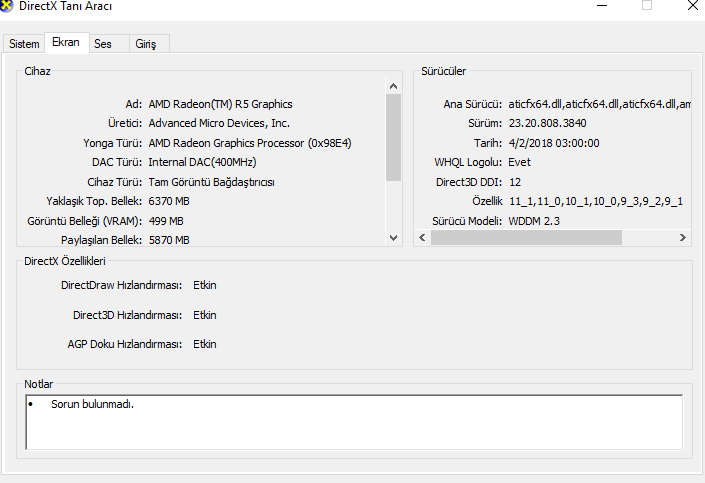Click the '6370 MB' total memory value
705x483 pixels.
point(169,201)
